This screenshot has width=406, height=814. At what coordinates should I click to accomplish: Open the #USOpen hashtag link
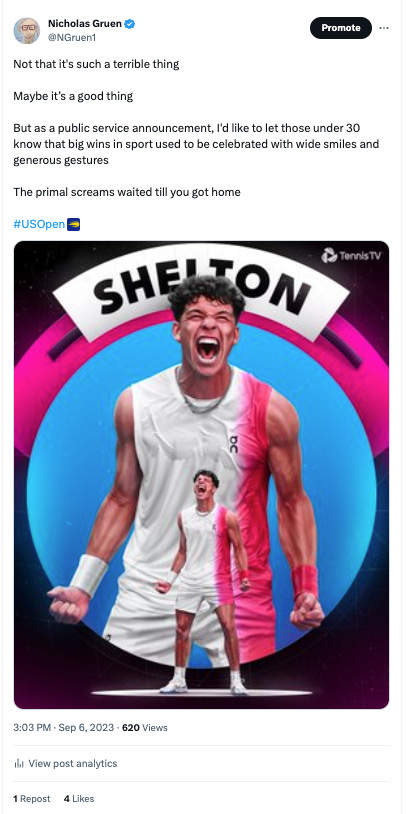click(39, 224)
